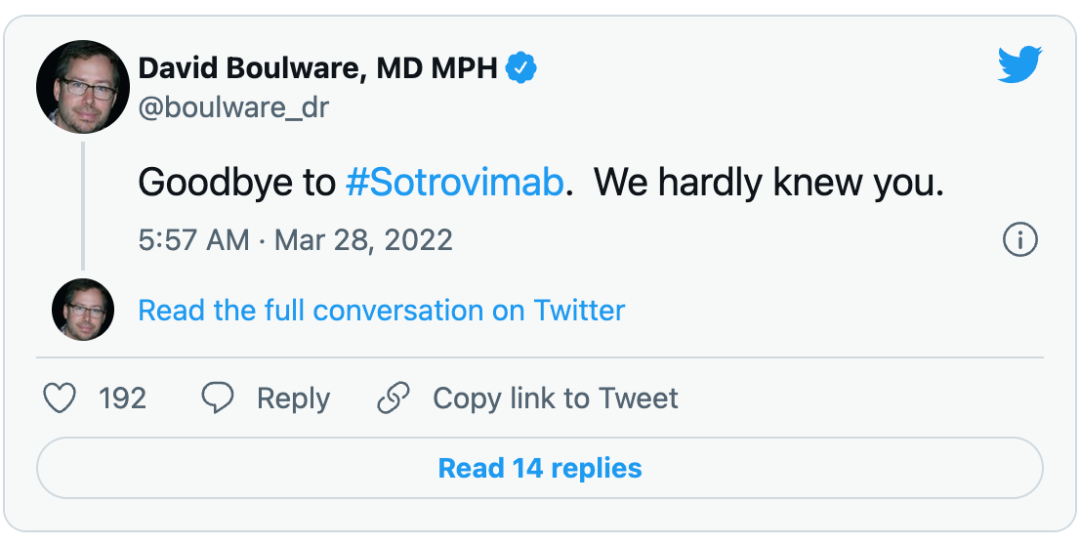Click the 192 likes count
Screen dimensions: 1080x545
tap(123, 398)
